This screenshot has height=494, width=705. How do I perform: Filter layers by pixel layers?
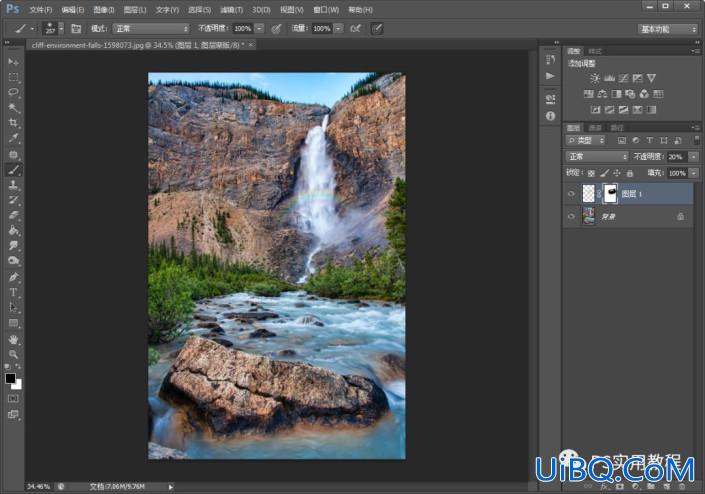[x=621, y=141]
